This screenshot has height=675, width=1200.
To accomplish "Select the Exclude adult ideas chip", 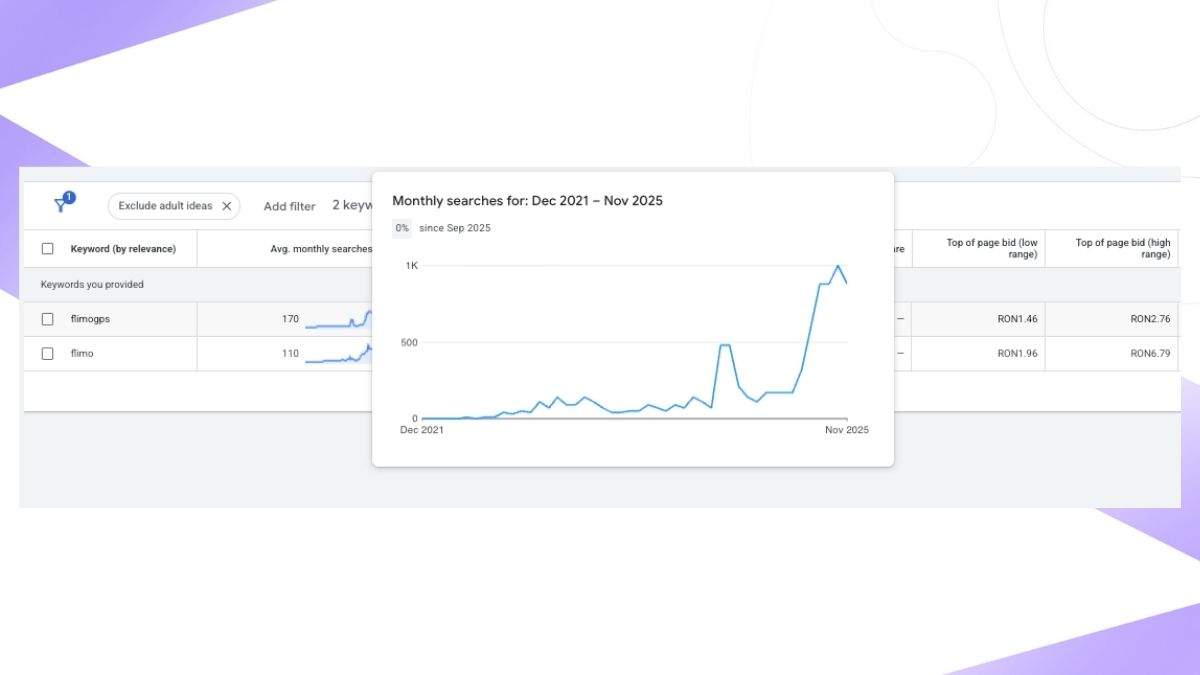I will (x=165, y=206).
